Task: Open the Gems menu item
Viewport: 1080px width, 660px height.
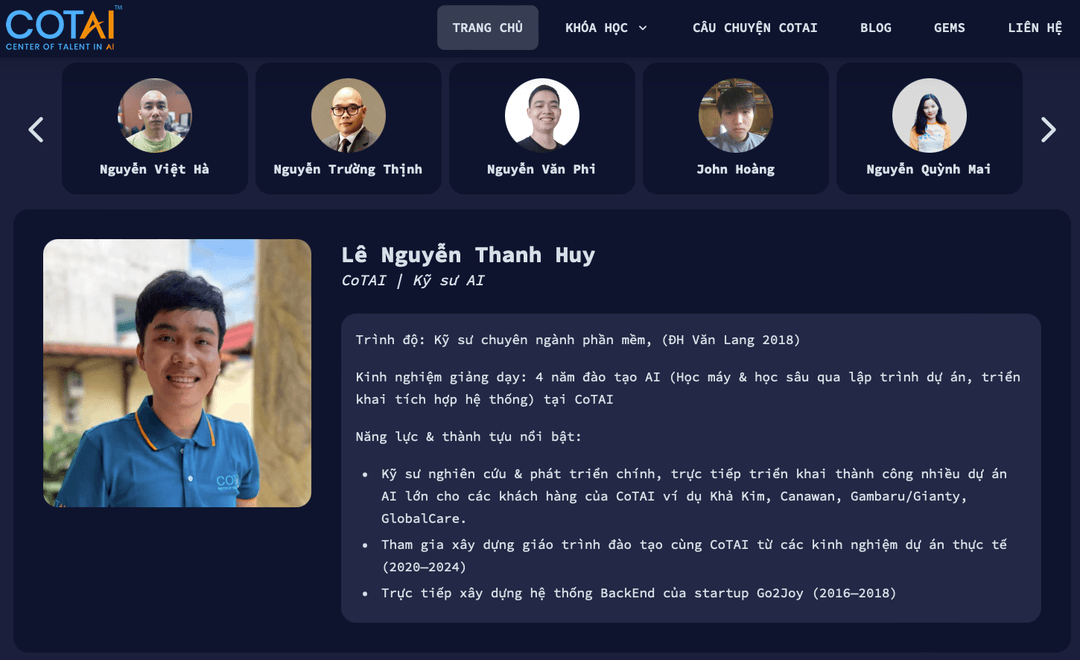Action: pos(949,28)
